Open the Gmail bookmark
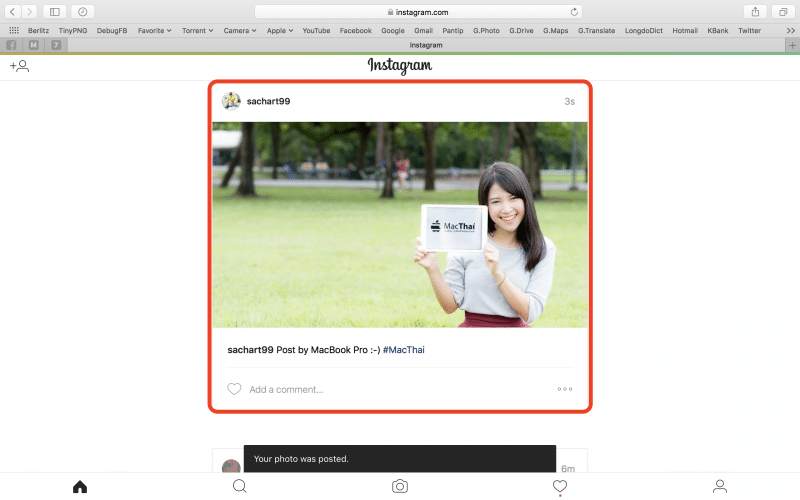800x500 pixels. 423,31
